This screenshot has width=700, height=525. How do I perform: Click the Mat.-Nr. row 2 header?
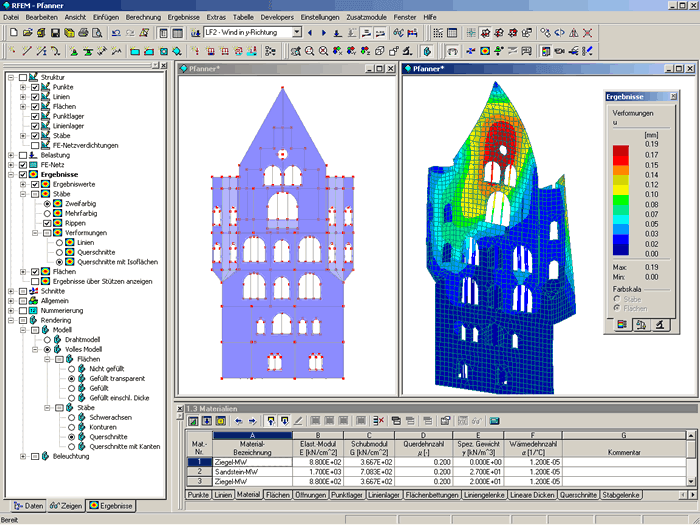[x=200, y=472]
